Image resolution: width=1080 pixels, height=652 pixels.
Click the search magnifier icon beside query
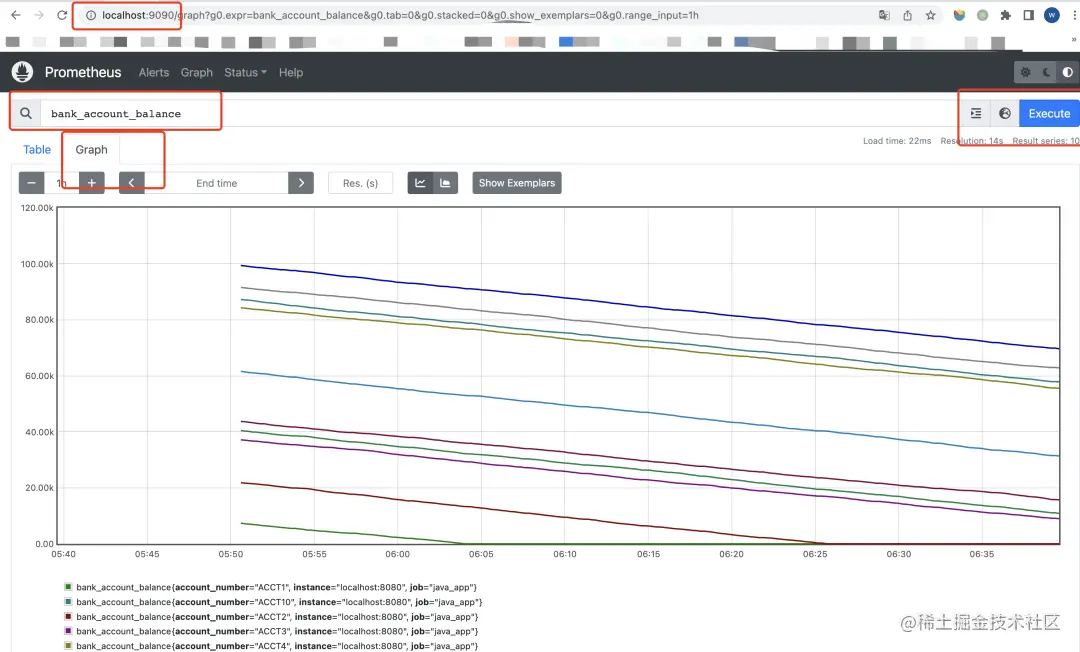tap(25, 113)
